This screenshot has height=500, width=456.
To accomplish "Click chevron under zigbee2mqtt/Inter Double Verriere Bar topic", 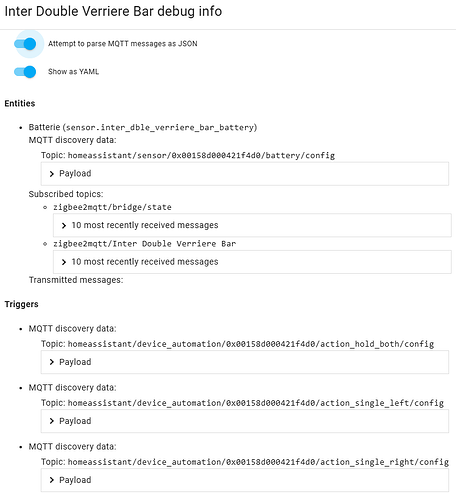I will (x=64, y=262).
